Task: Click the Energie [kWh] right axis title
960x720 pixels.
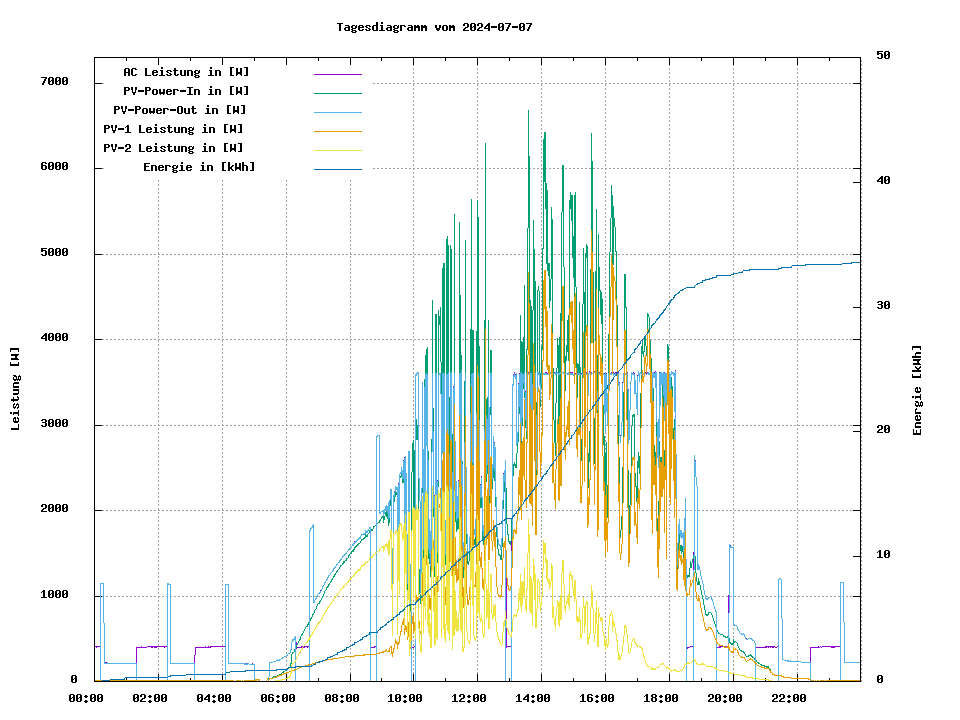Action: tap(917, 390)
